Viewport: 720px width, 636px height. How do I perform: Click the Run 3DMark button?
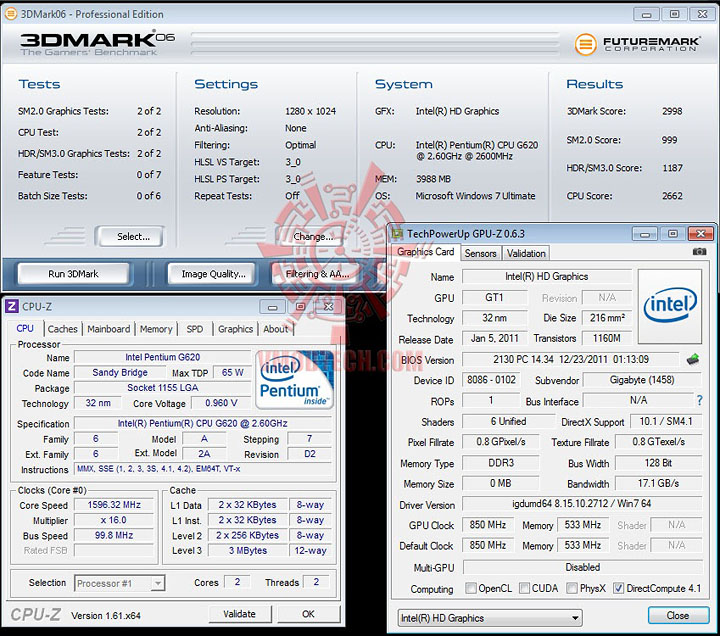tap(73, 274)
